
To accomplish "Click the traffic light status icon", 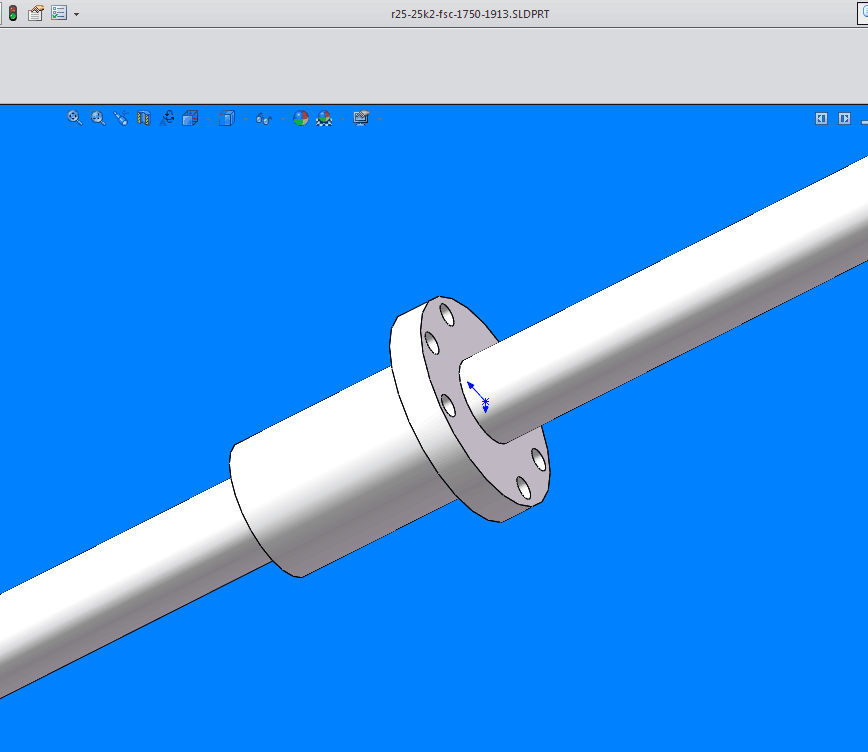I will click(13, 13).
